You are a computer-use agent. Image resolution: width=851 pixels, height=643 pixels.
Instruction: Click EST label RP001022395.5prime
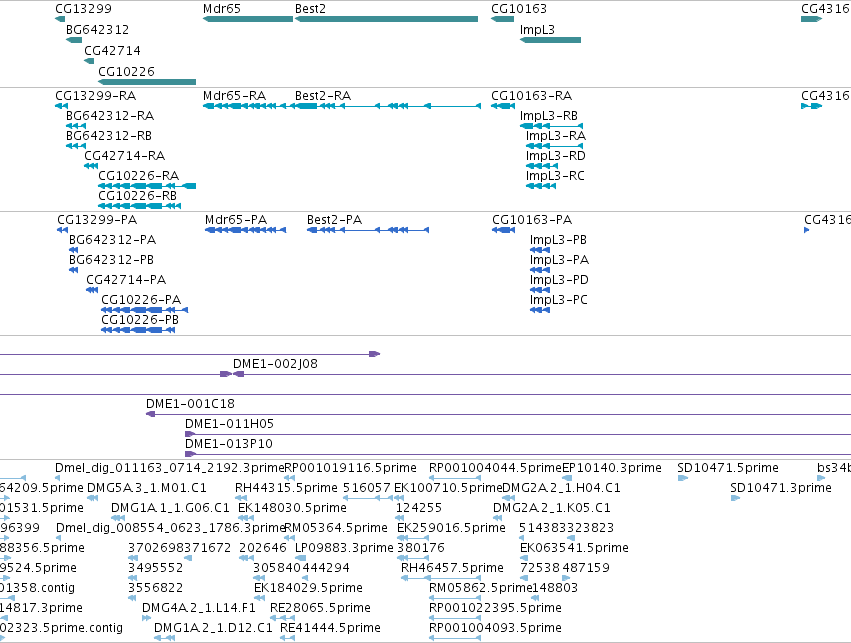pos(495,609)
